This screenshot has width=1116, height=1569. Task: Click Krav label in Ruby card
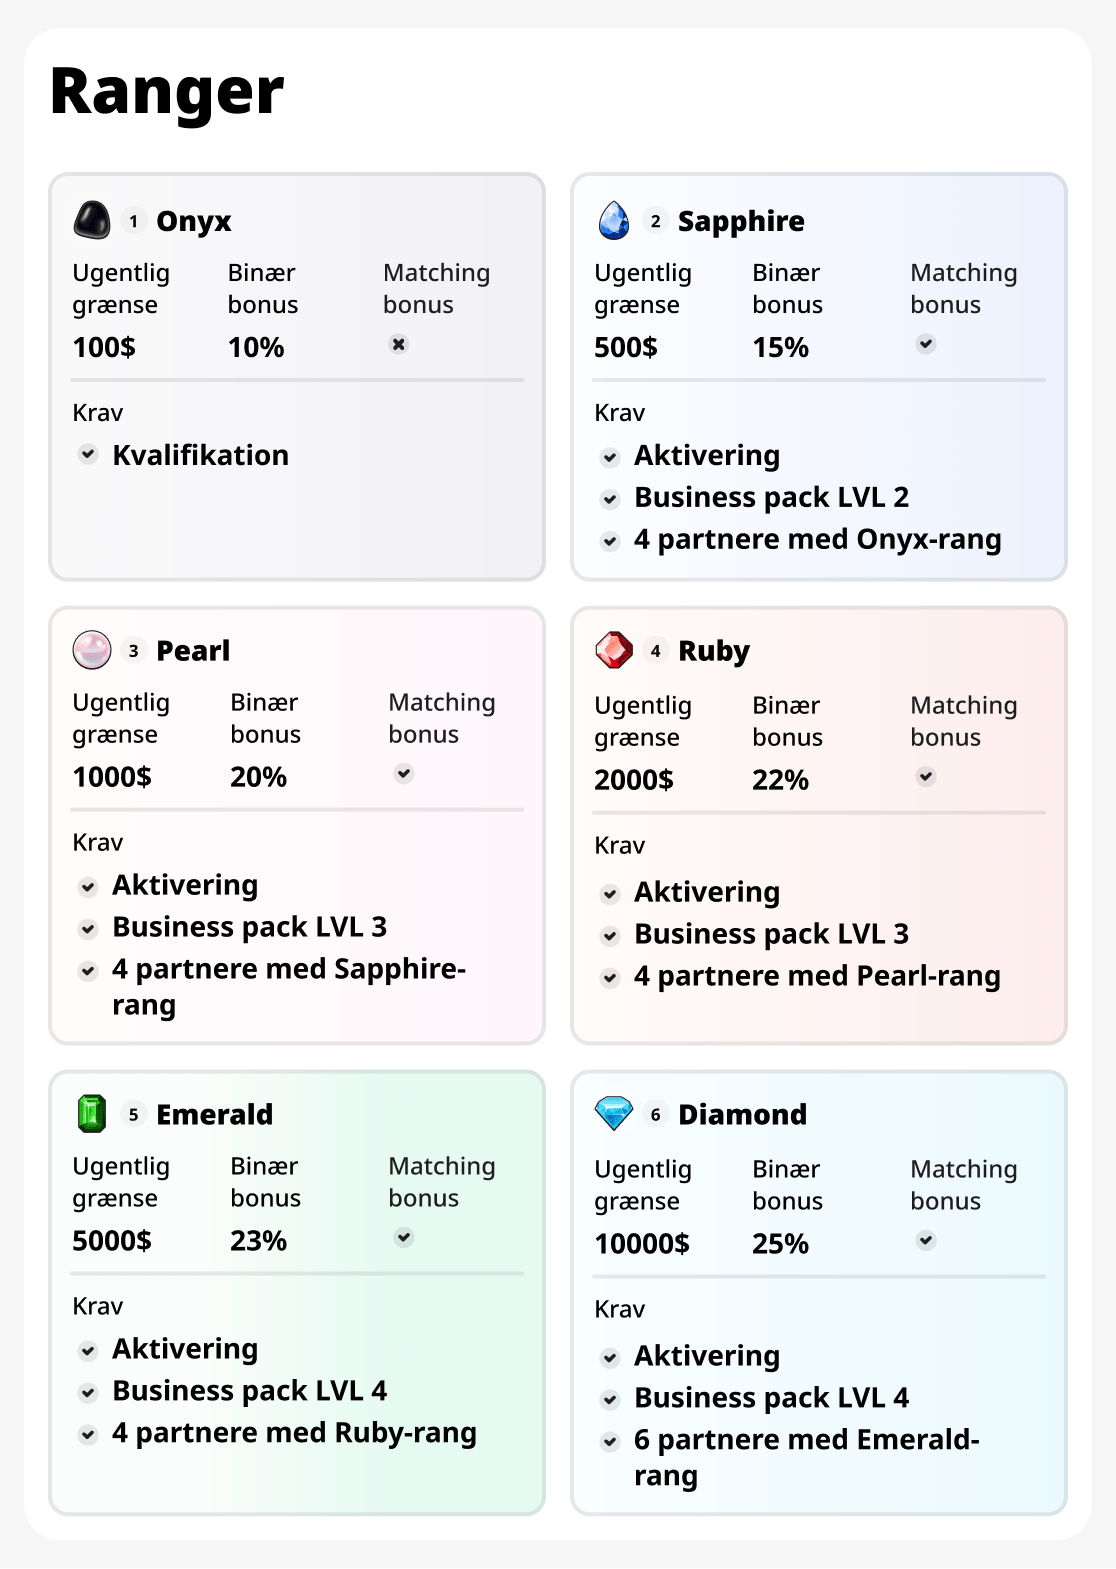pyautogui.click(x=619, y=846)
